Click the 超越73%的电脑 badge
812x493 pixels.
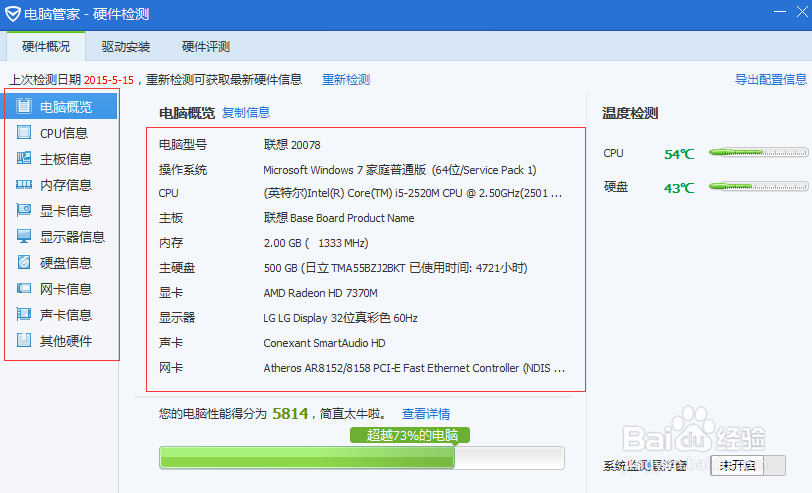410,435
